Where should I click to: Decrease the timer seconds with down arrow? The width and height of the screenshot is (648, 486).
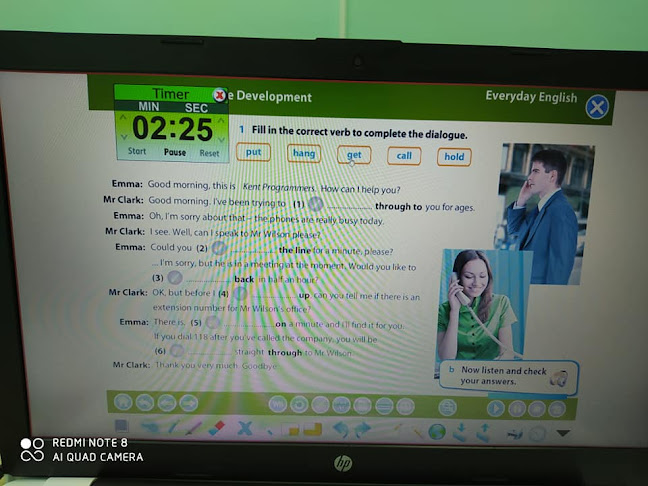tap(221, 139)
